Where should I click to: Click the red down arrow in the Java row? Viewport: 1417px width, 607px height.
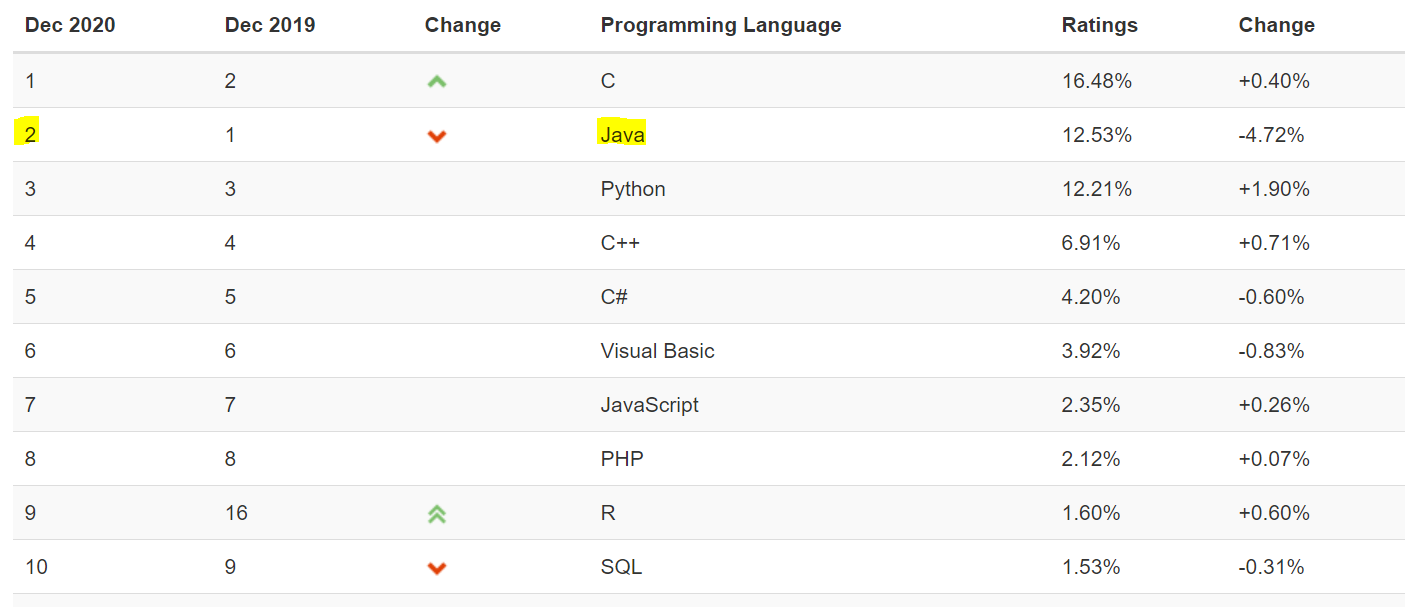tap(437, 136)
